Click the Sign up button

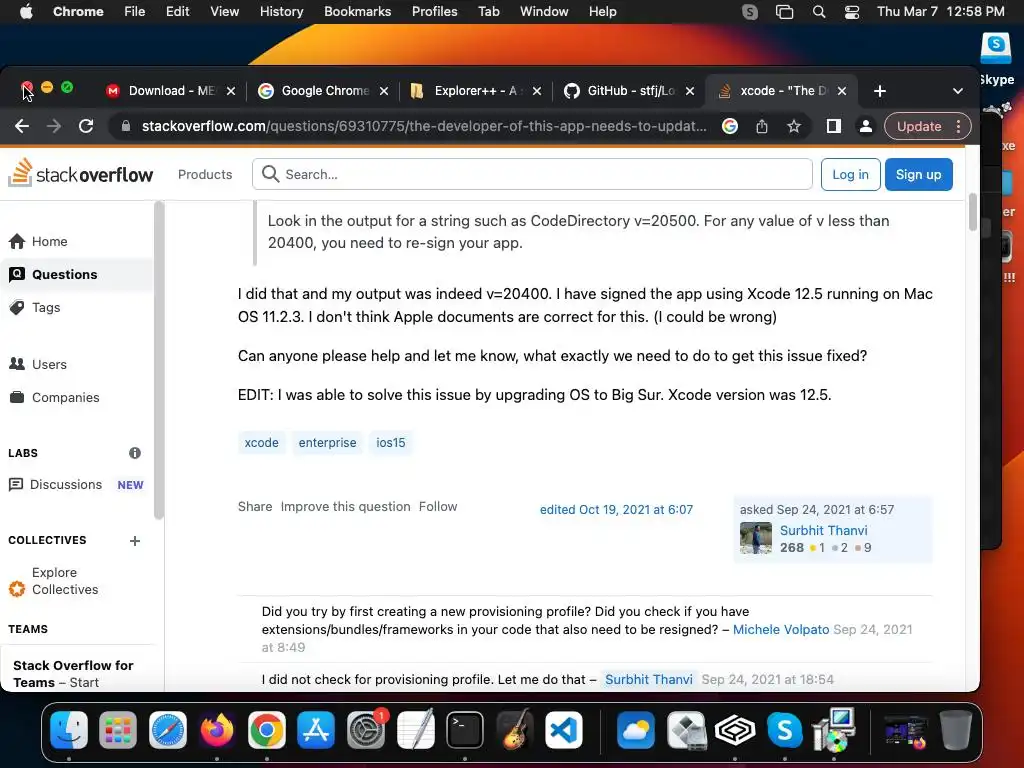click(918, 174)
